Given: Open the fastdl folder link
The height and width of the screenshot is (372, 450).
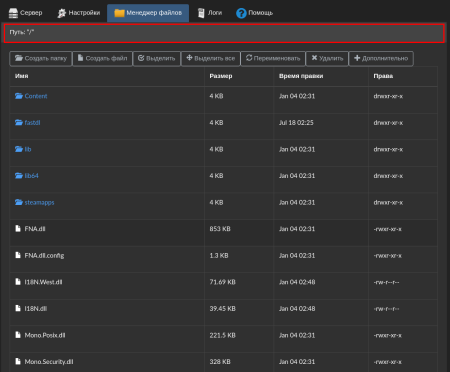Looking at the screenshot, I should coord(32,123).
